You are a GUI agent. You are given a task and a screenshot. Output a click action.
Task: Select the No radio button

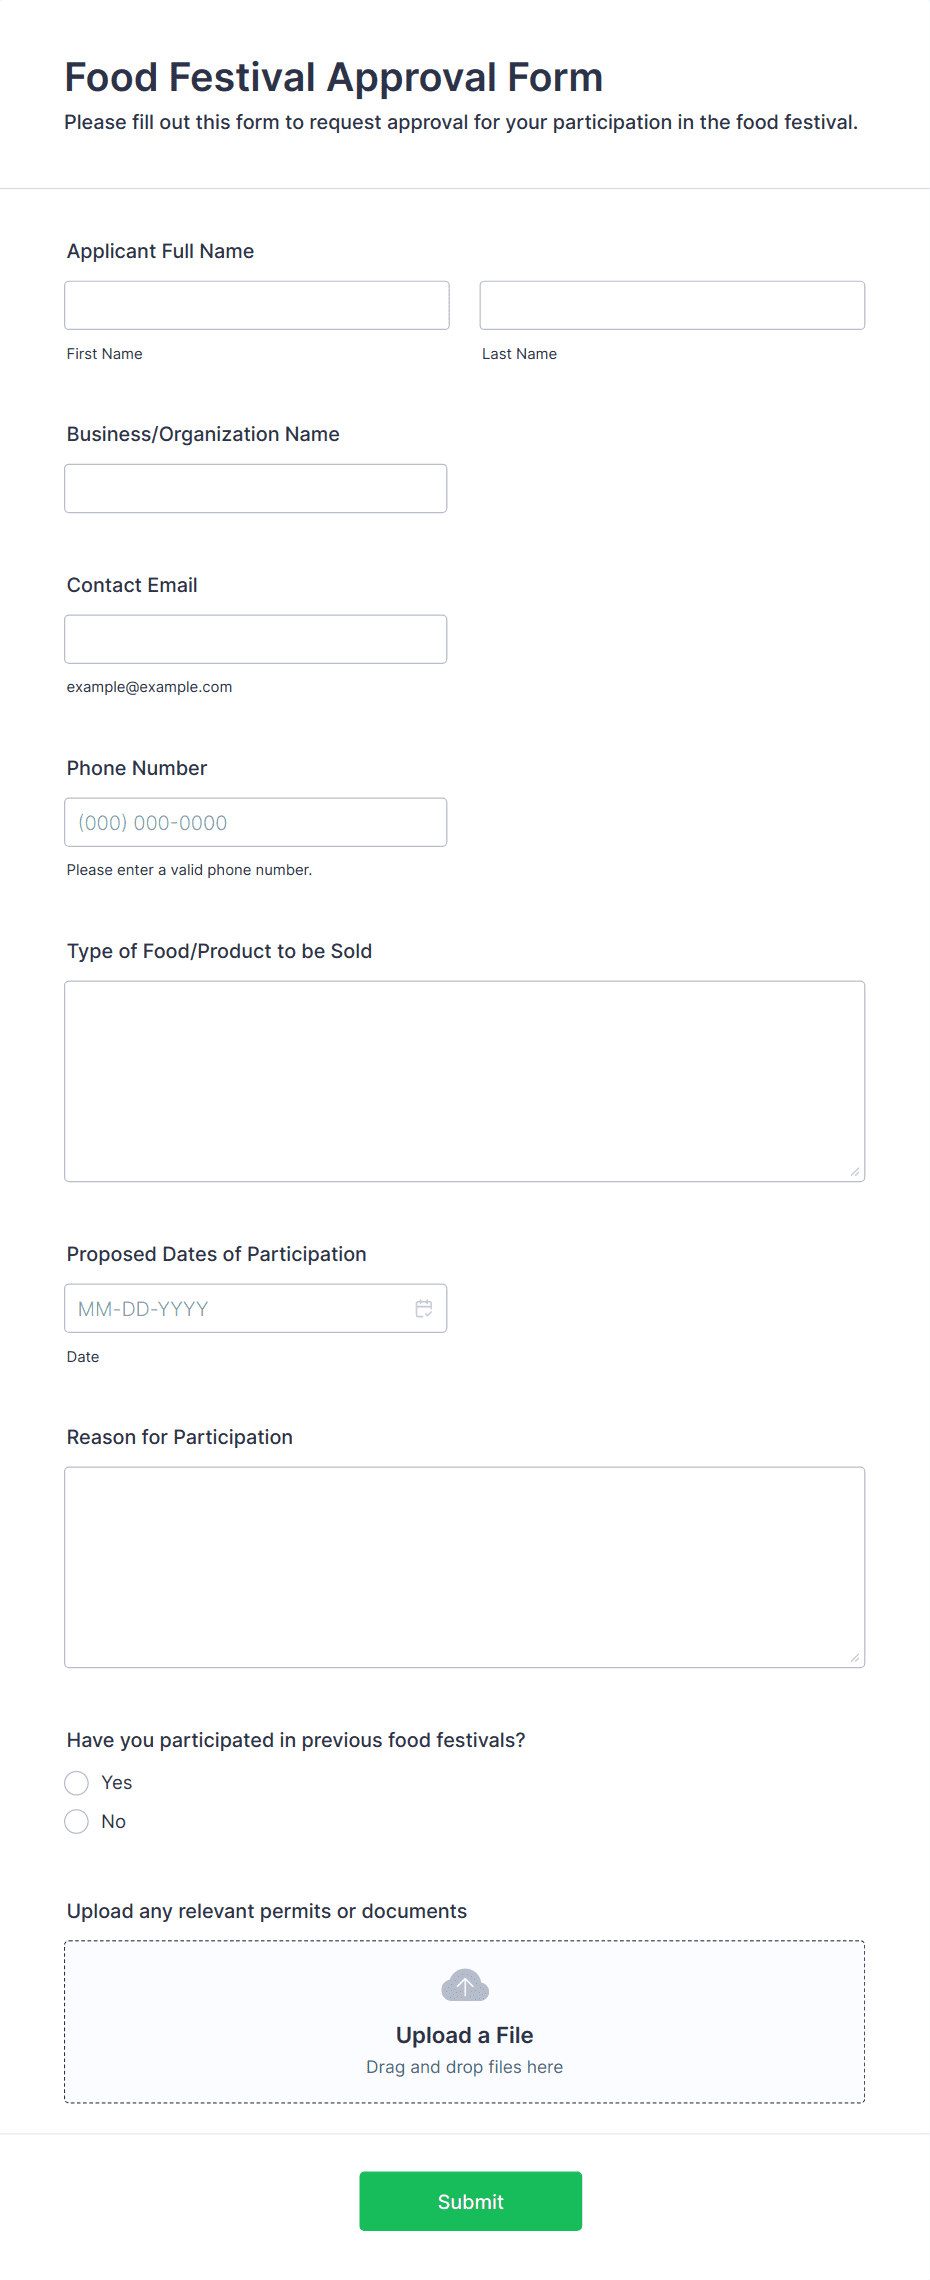tap(76, 1821)
